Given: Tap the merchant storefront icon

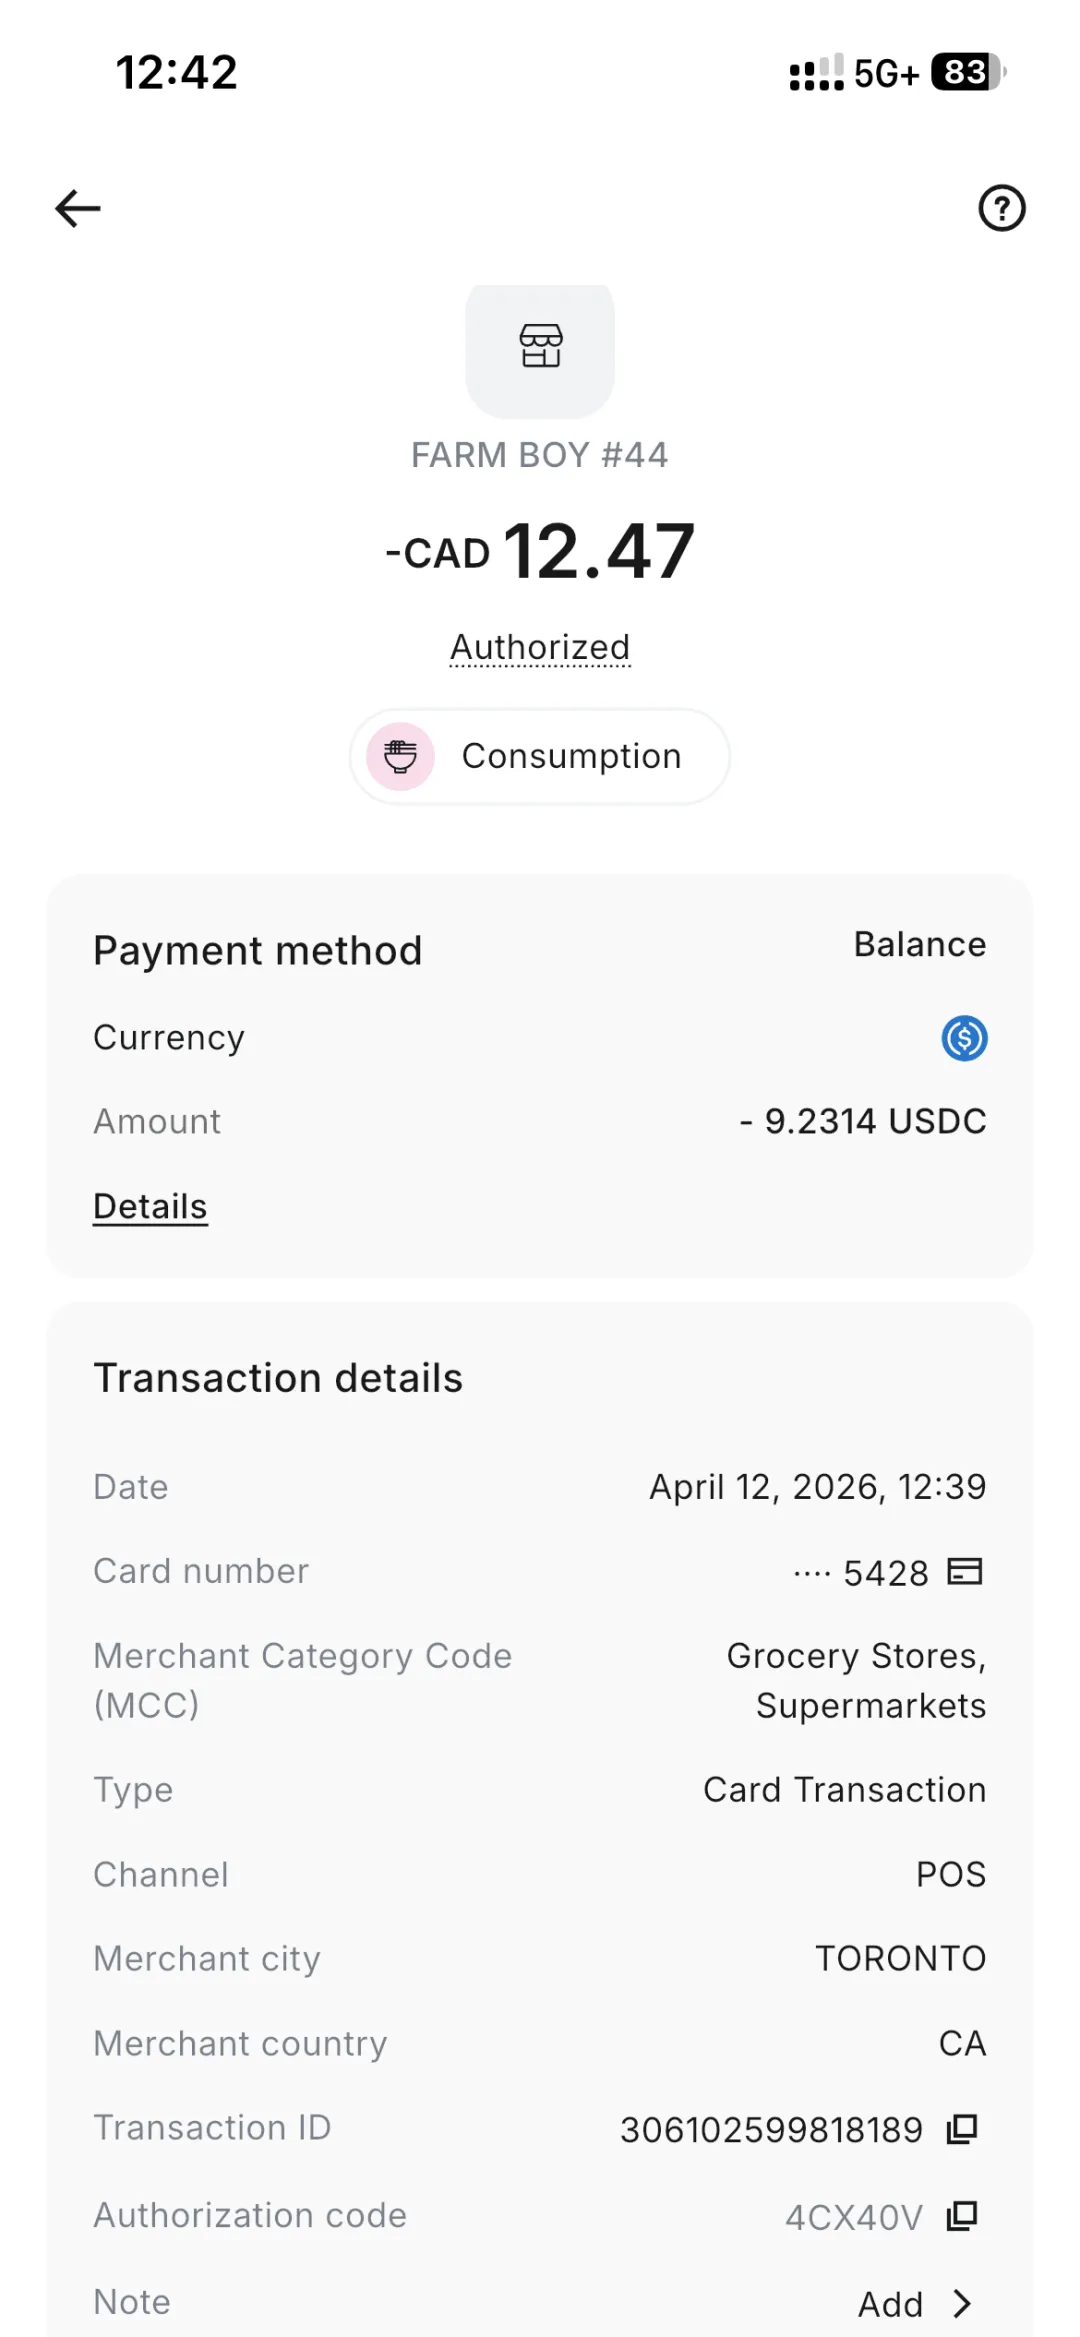Looking at the screenshot, I should (x=540, y=347).
